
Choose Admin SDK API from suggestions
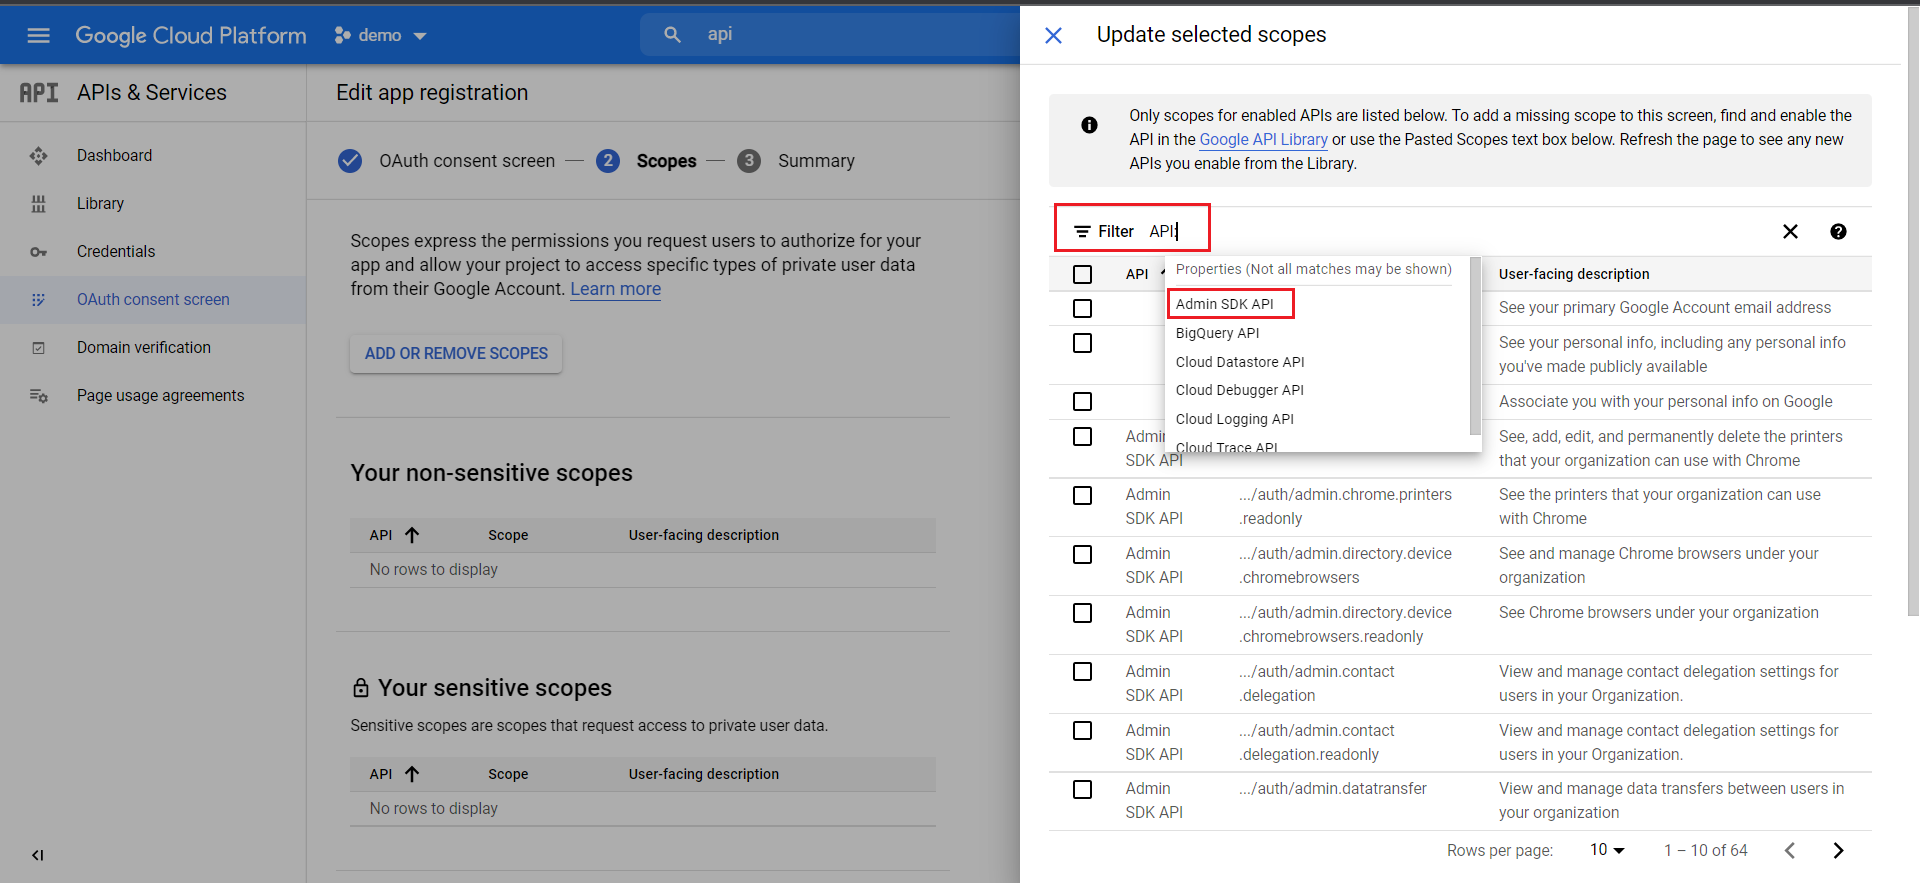pos(1225,304)
